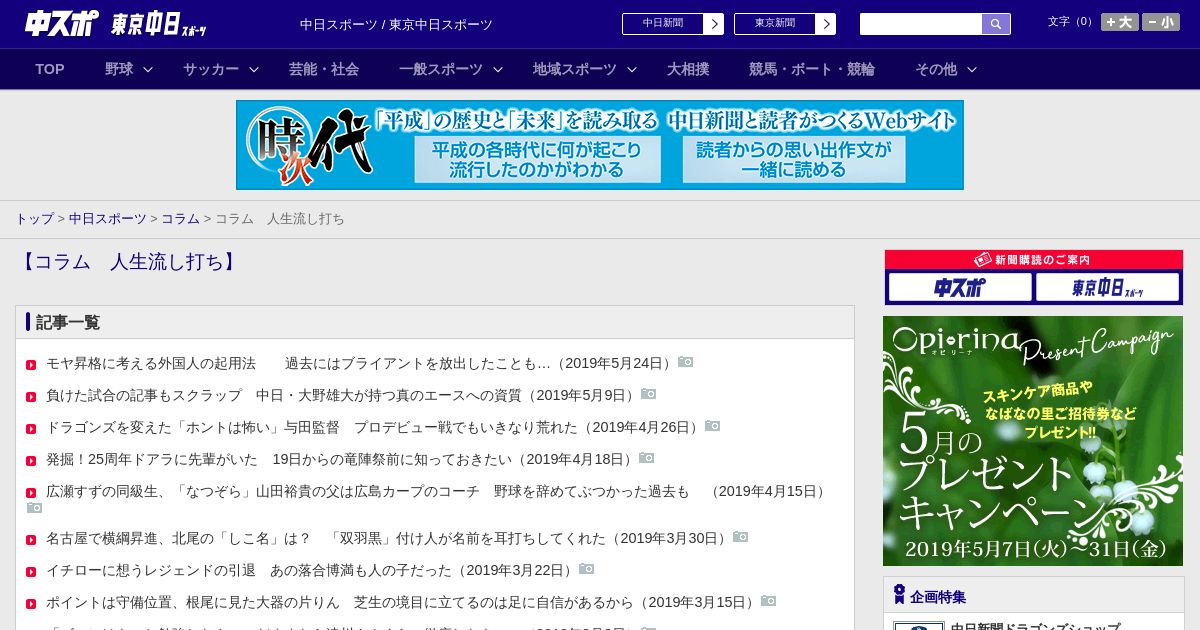
Task: Select 大相撲 in navigation bar
Action: [688, 69]
